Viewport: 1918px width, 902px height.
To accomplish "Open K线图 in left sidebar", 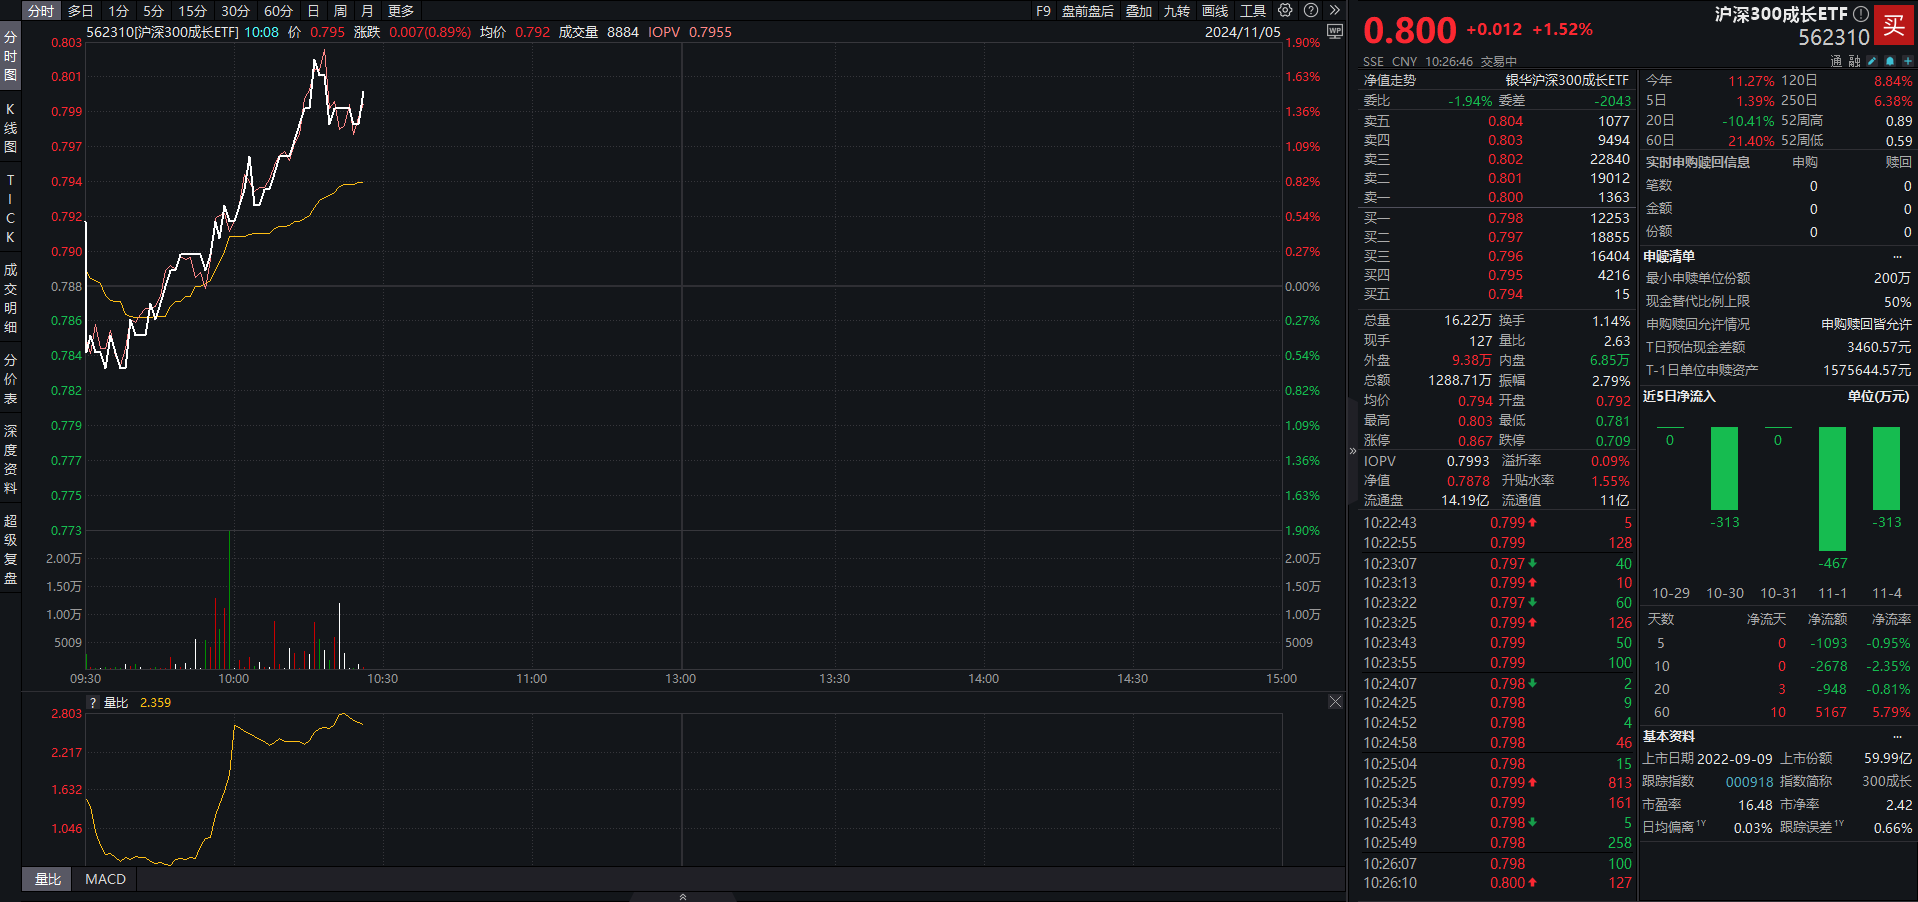I will (x=10, y=128).
